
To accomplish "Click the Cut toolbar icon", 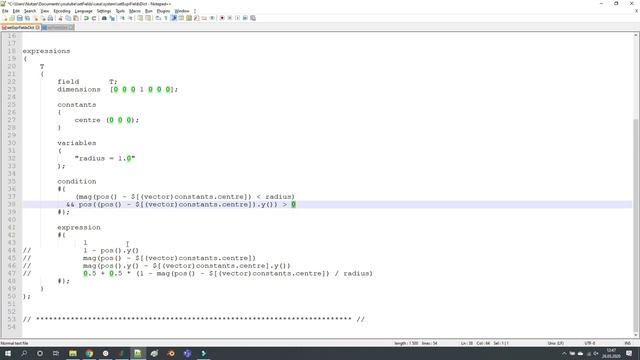I will point(60,18).
